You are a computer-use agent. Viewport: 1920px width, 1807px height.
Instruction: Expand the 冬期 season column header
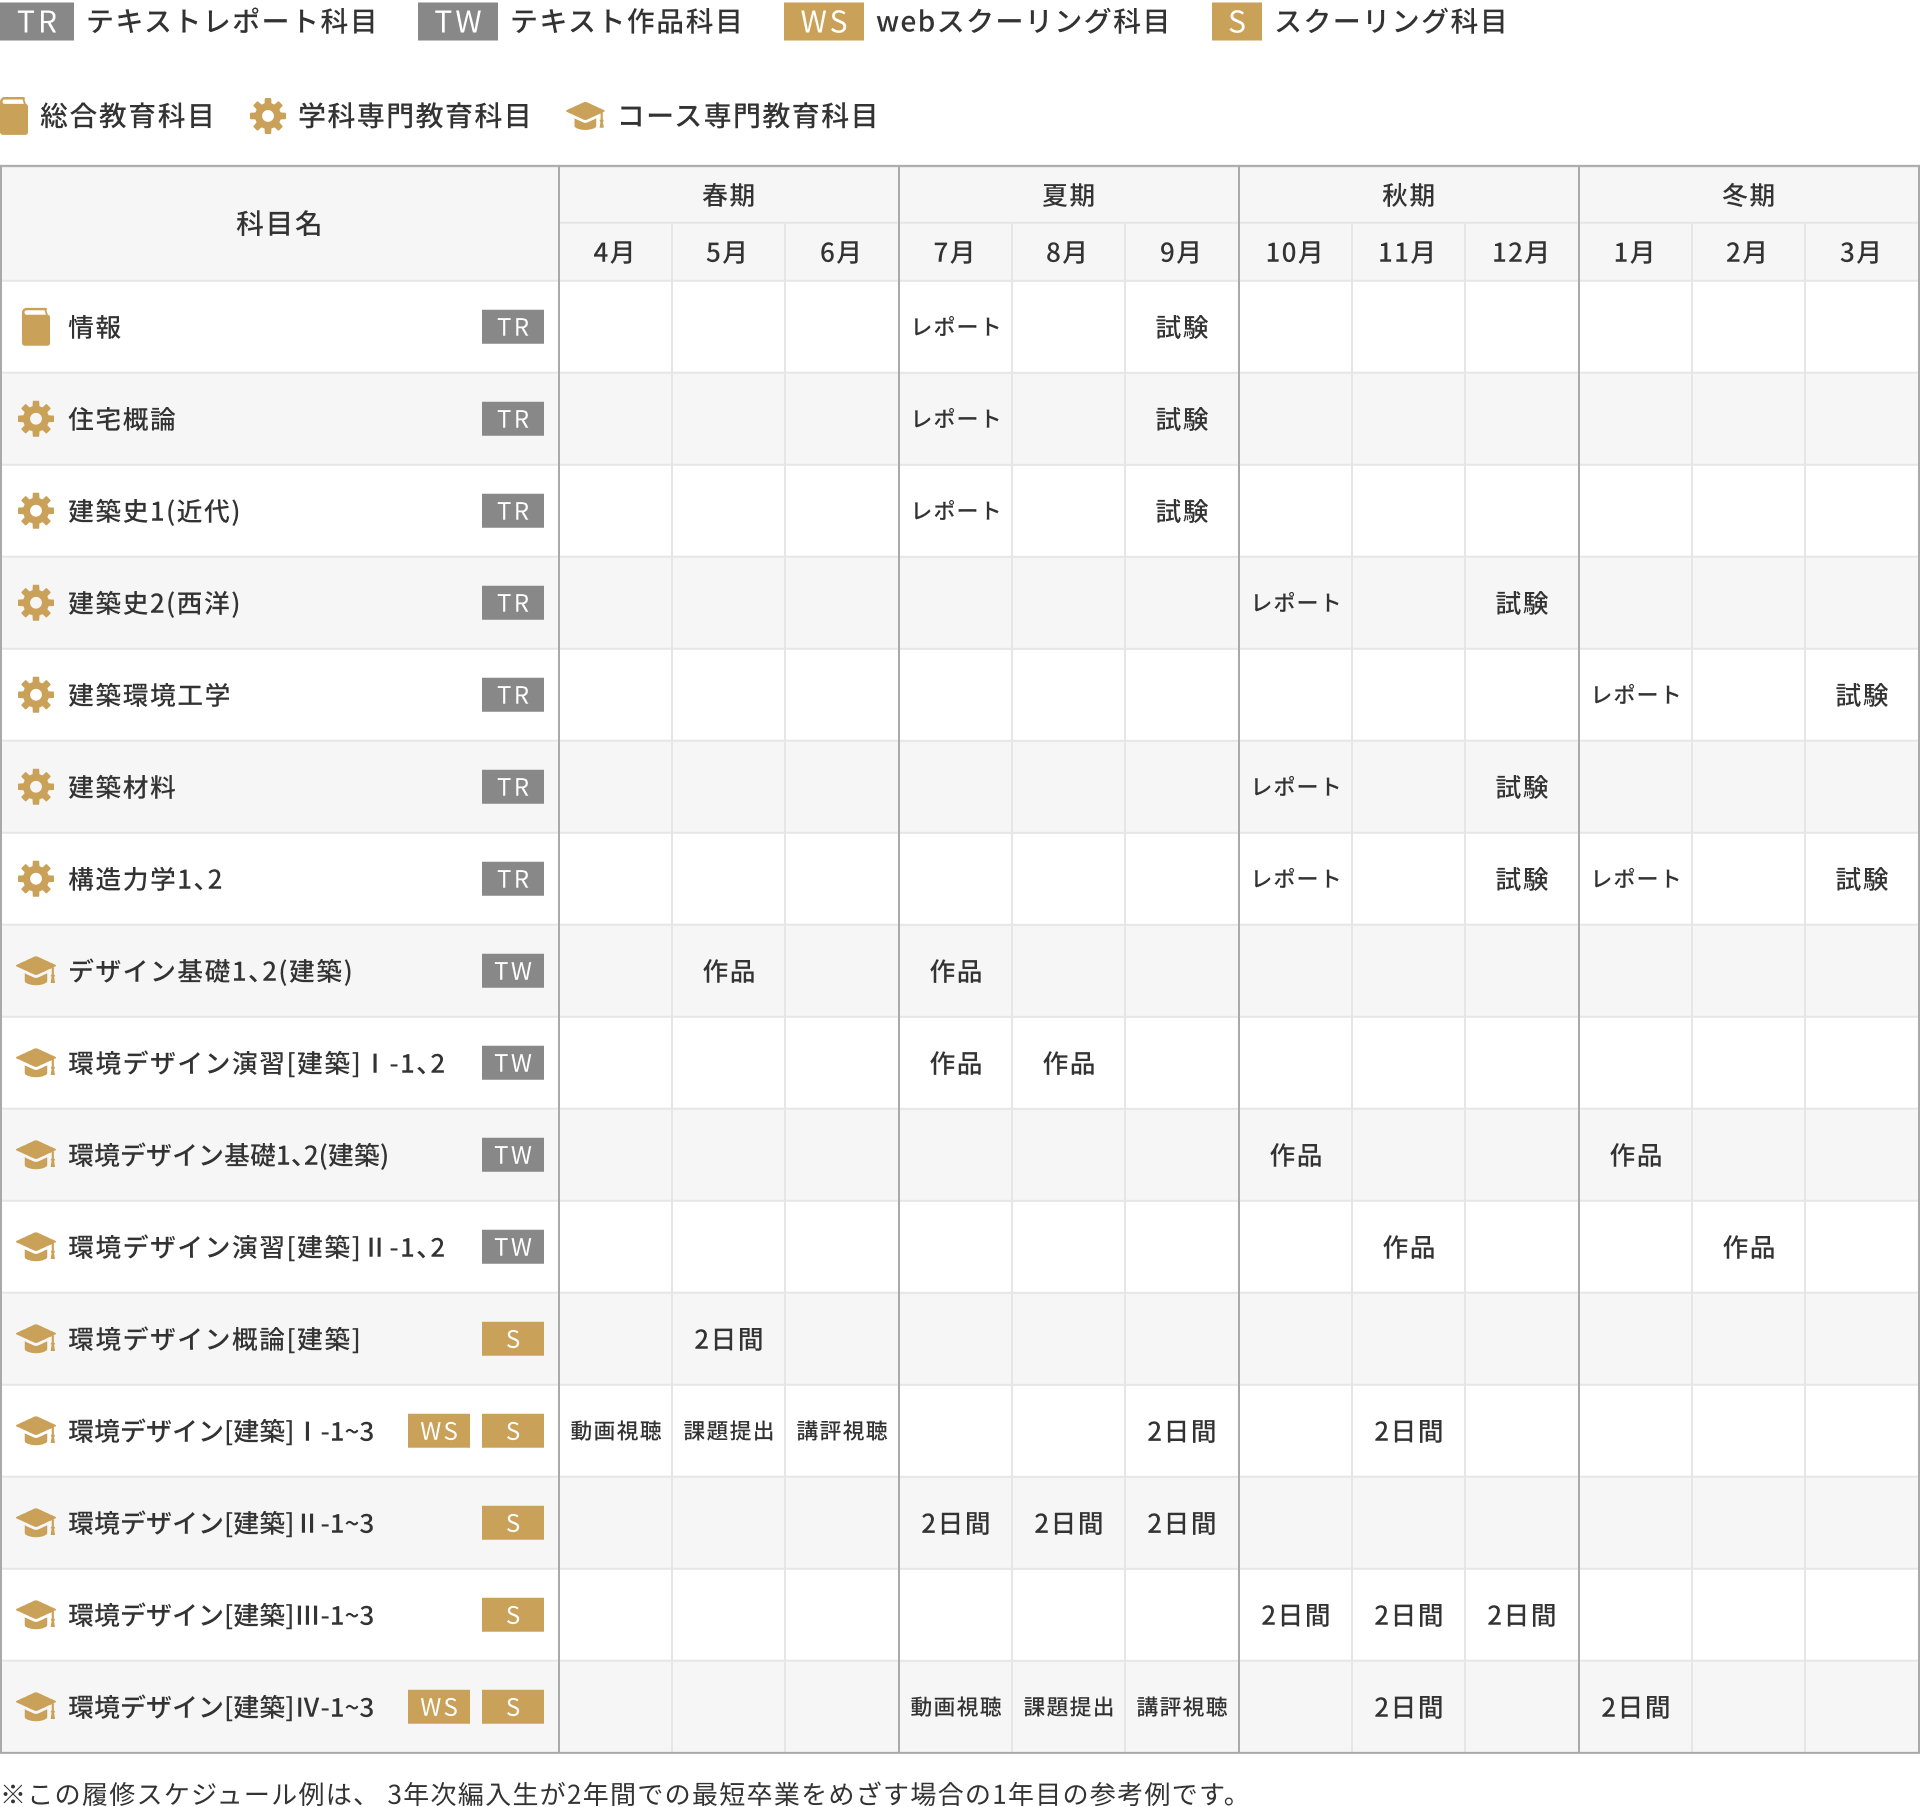[x=1749, y=195]
